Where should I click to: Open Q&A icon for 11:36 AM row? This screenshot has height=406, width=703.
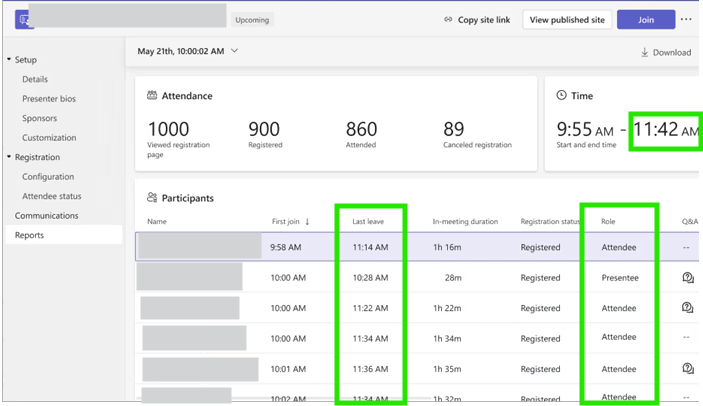coord(688,368)
